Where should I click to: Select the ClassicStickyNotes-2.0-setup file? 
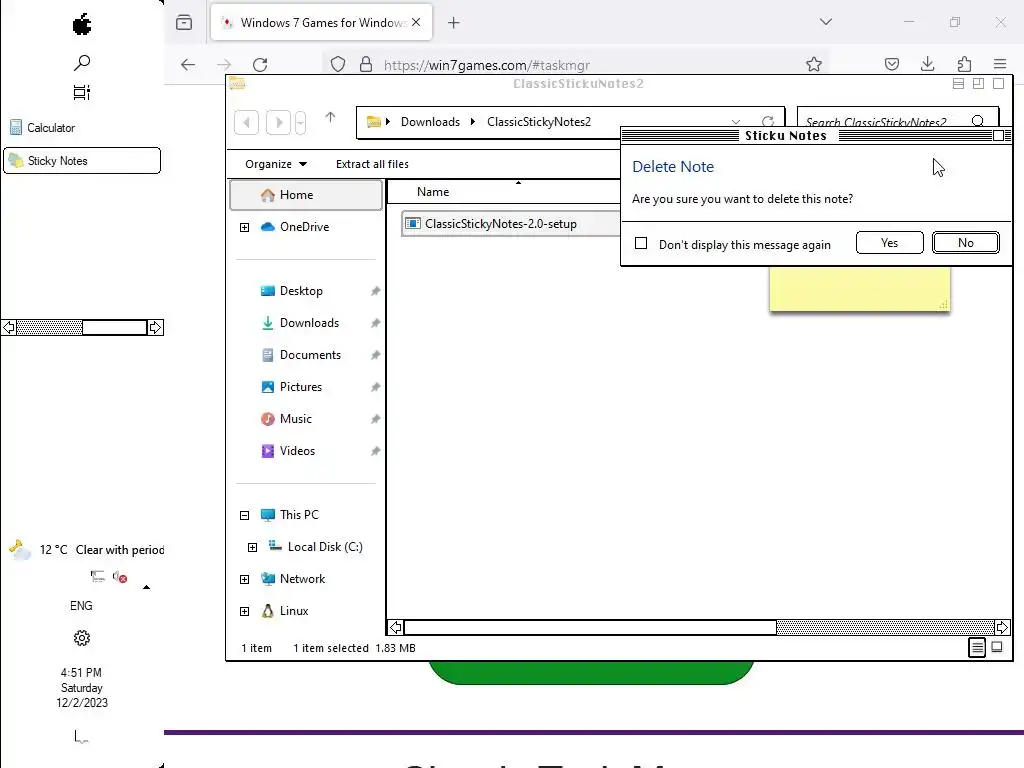(x=510, y=224)
